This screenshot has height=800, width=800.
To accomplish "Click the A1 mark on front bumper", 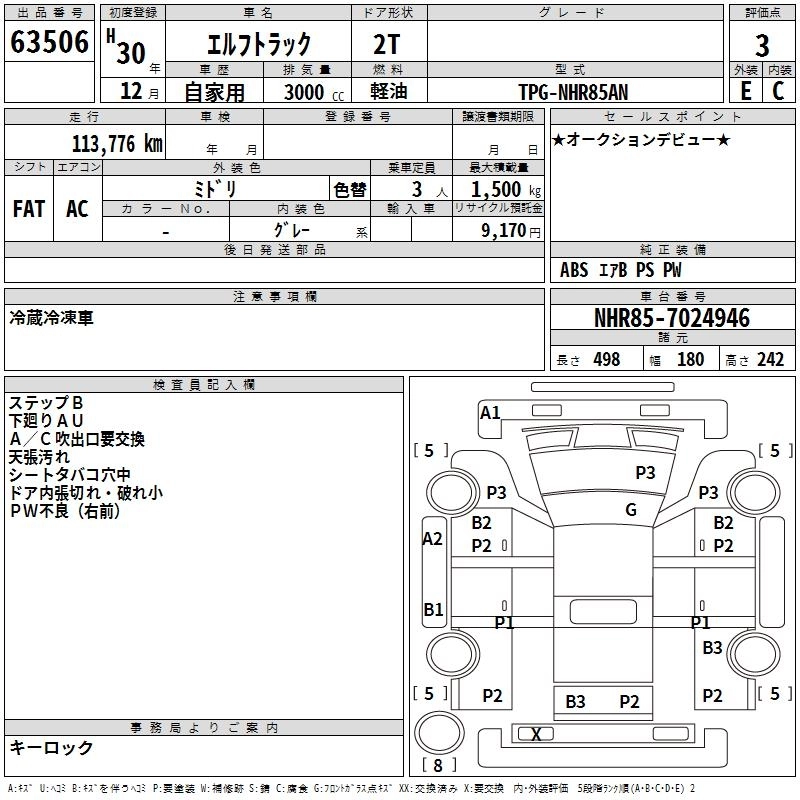I will 490,412.
